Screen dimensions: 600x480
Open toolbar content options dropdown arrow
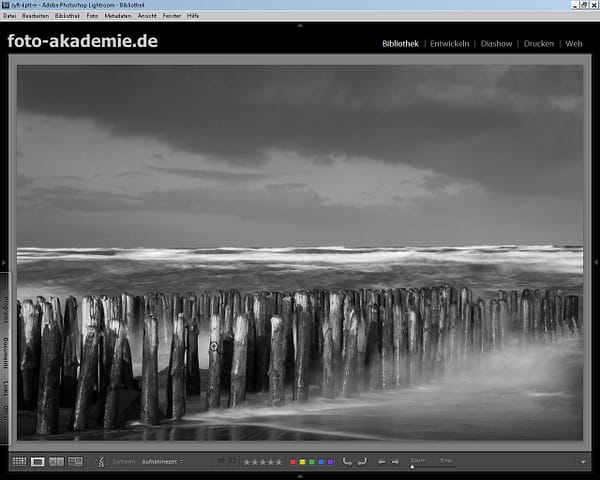pos(583,462)
